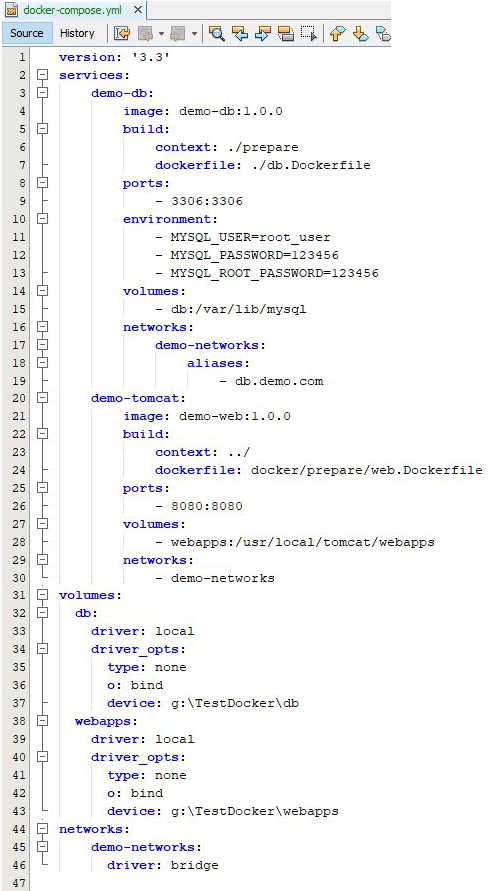Click the Last Edit toolbar icon
Image resolution: width=500 pixels, height=891 pixels.
click(x=122, y=34)
